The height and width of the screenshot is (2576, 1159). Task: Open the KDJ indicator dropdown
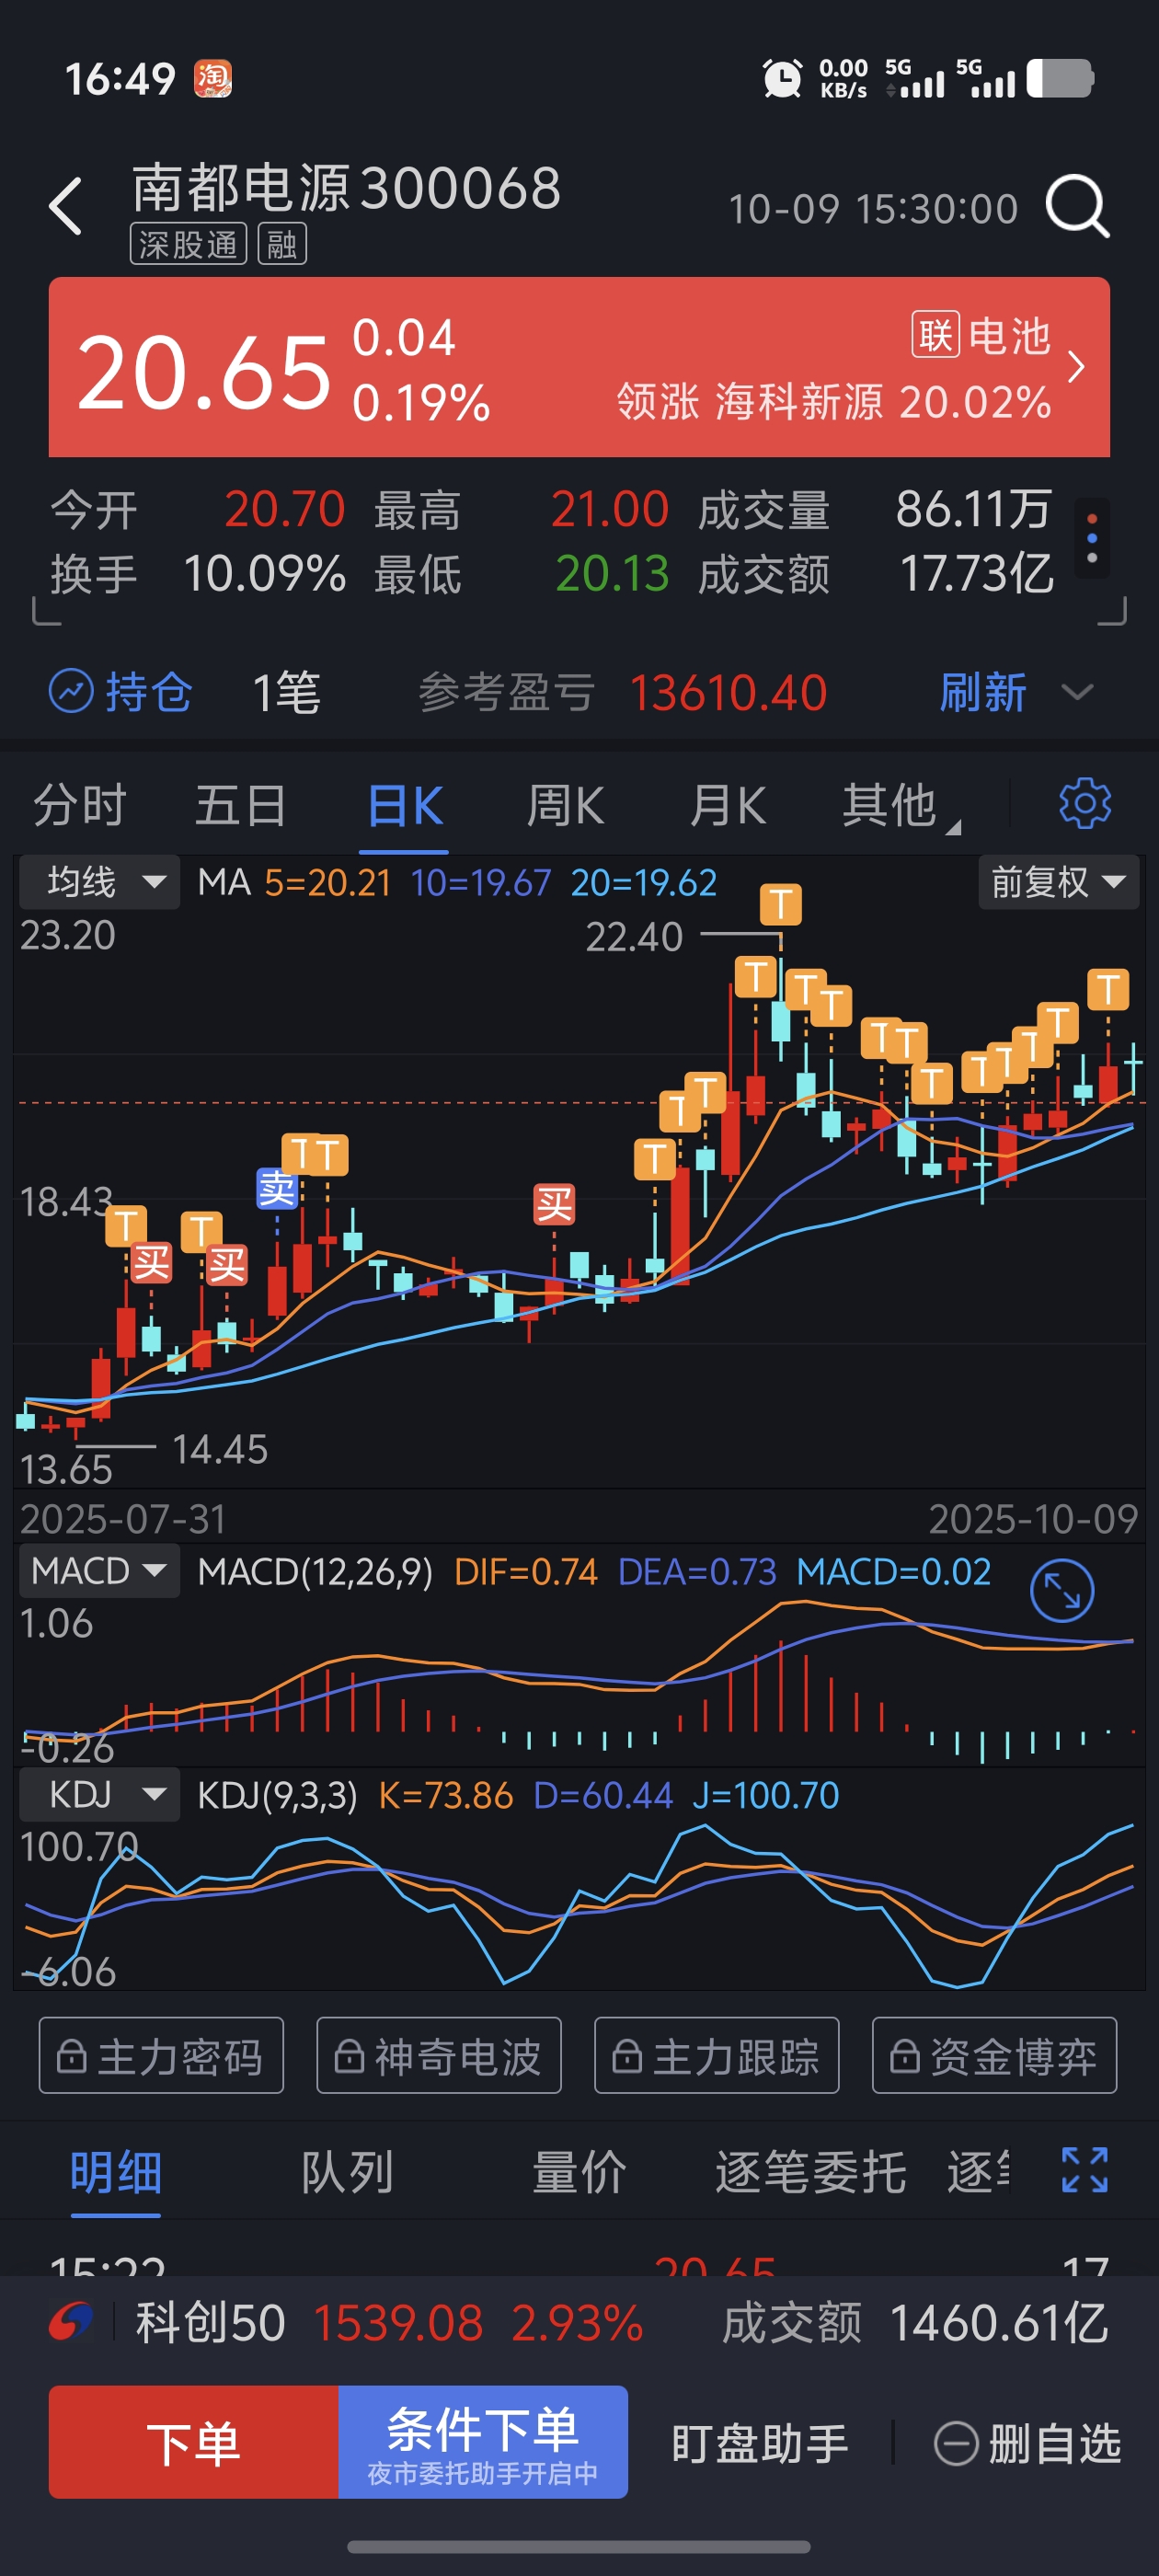pos(99,1794)
